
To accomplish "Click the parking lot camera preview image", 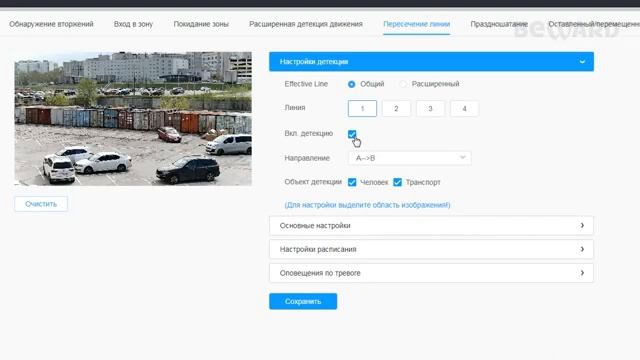I will pyautogui.click(x=133, y=118).
